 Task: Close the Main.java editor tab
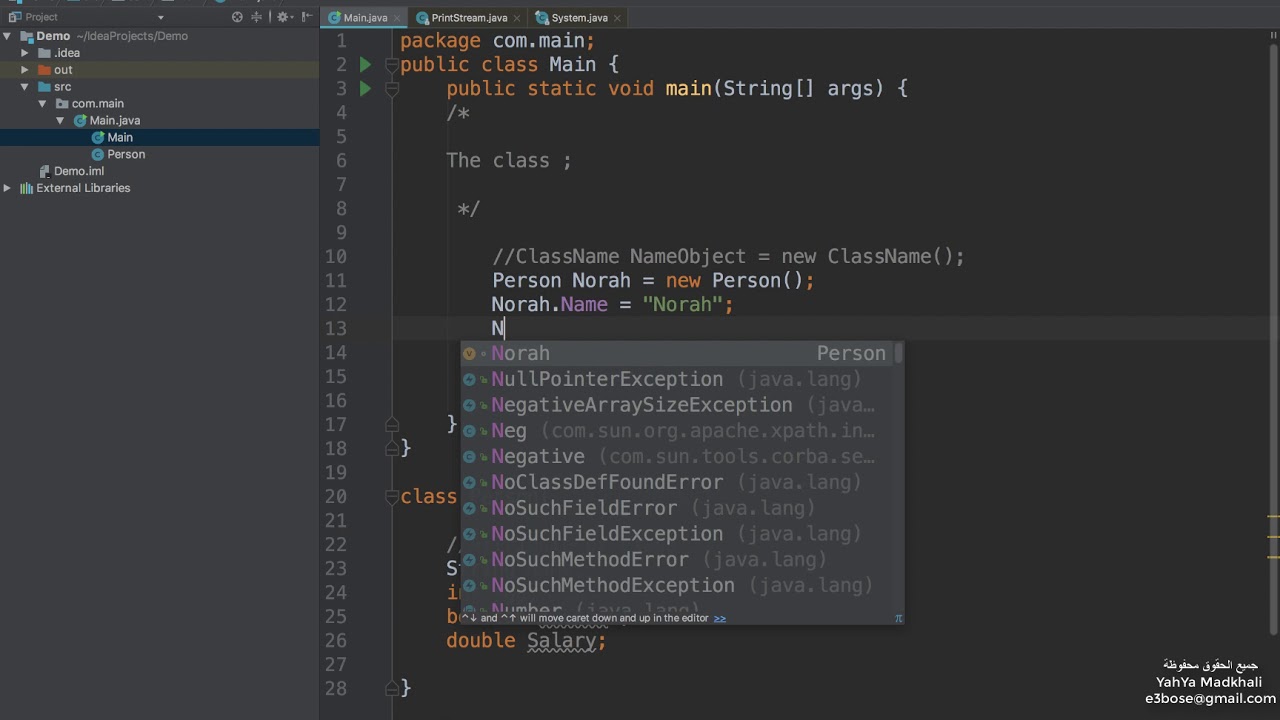(397, 18)
